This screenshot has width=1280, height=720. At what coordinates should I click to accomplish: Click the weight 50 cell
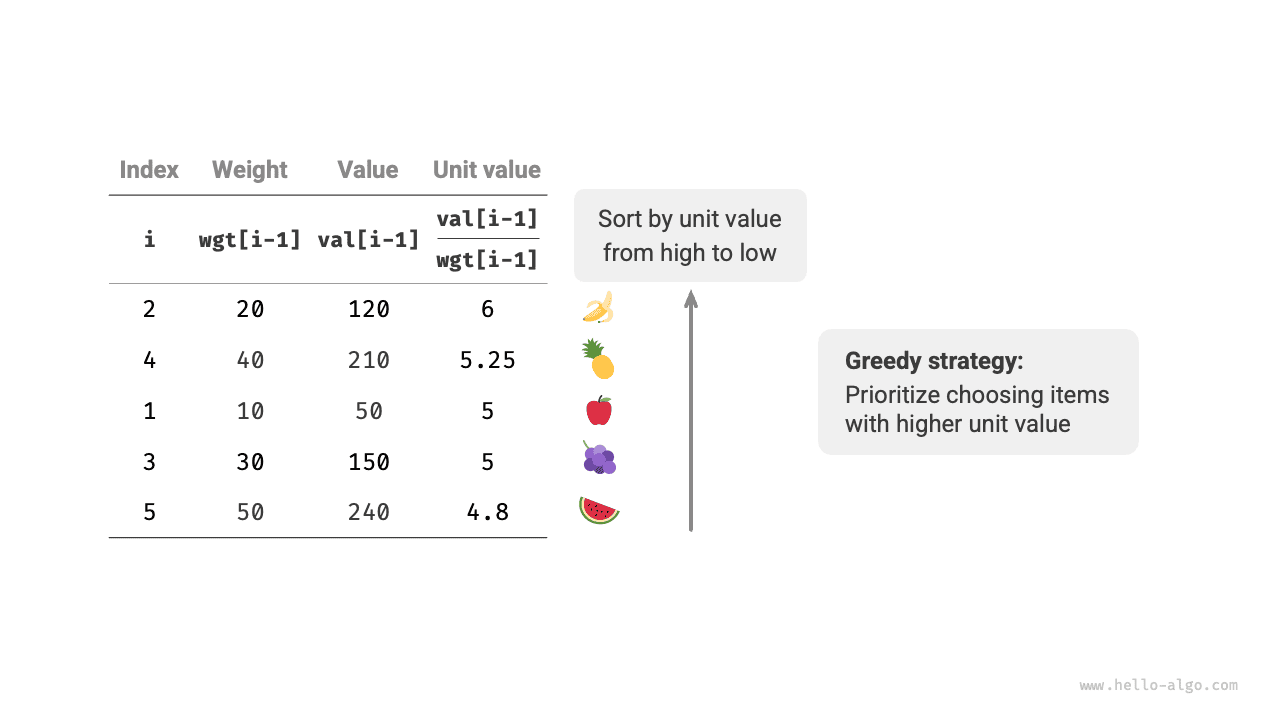point(250,512)
